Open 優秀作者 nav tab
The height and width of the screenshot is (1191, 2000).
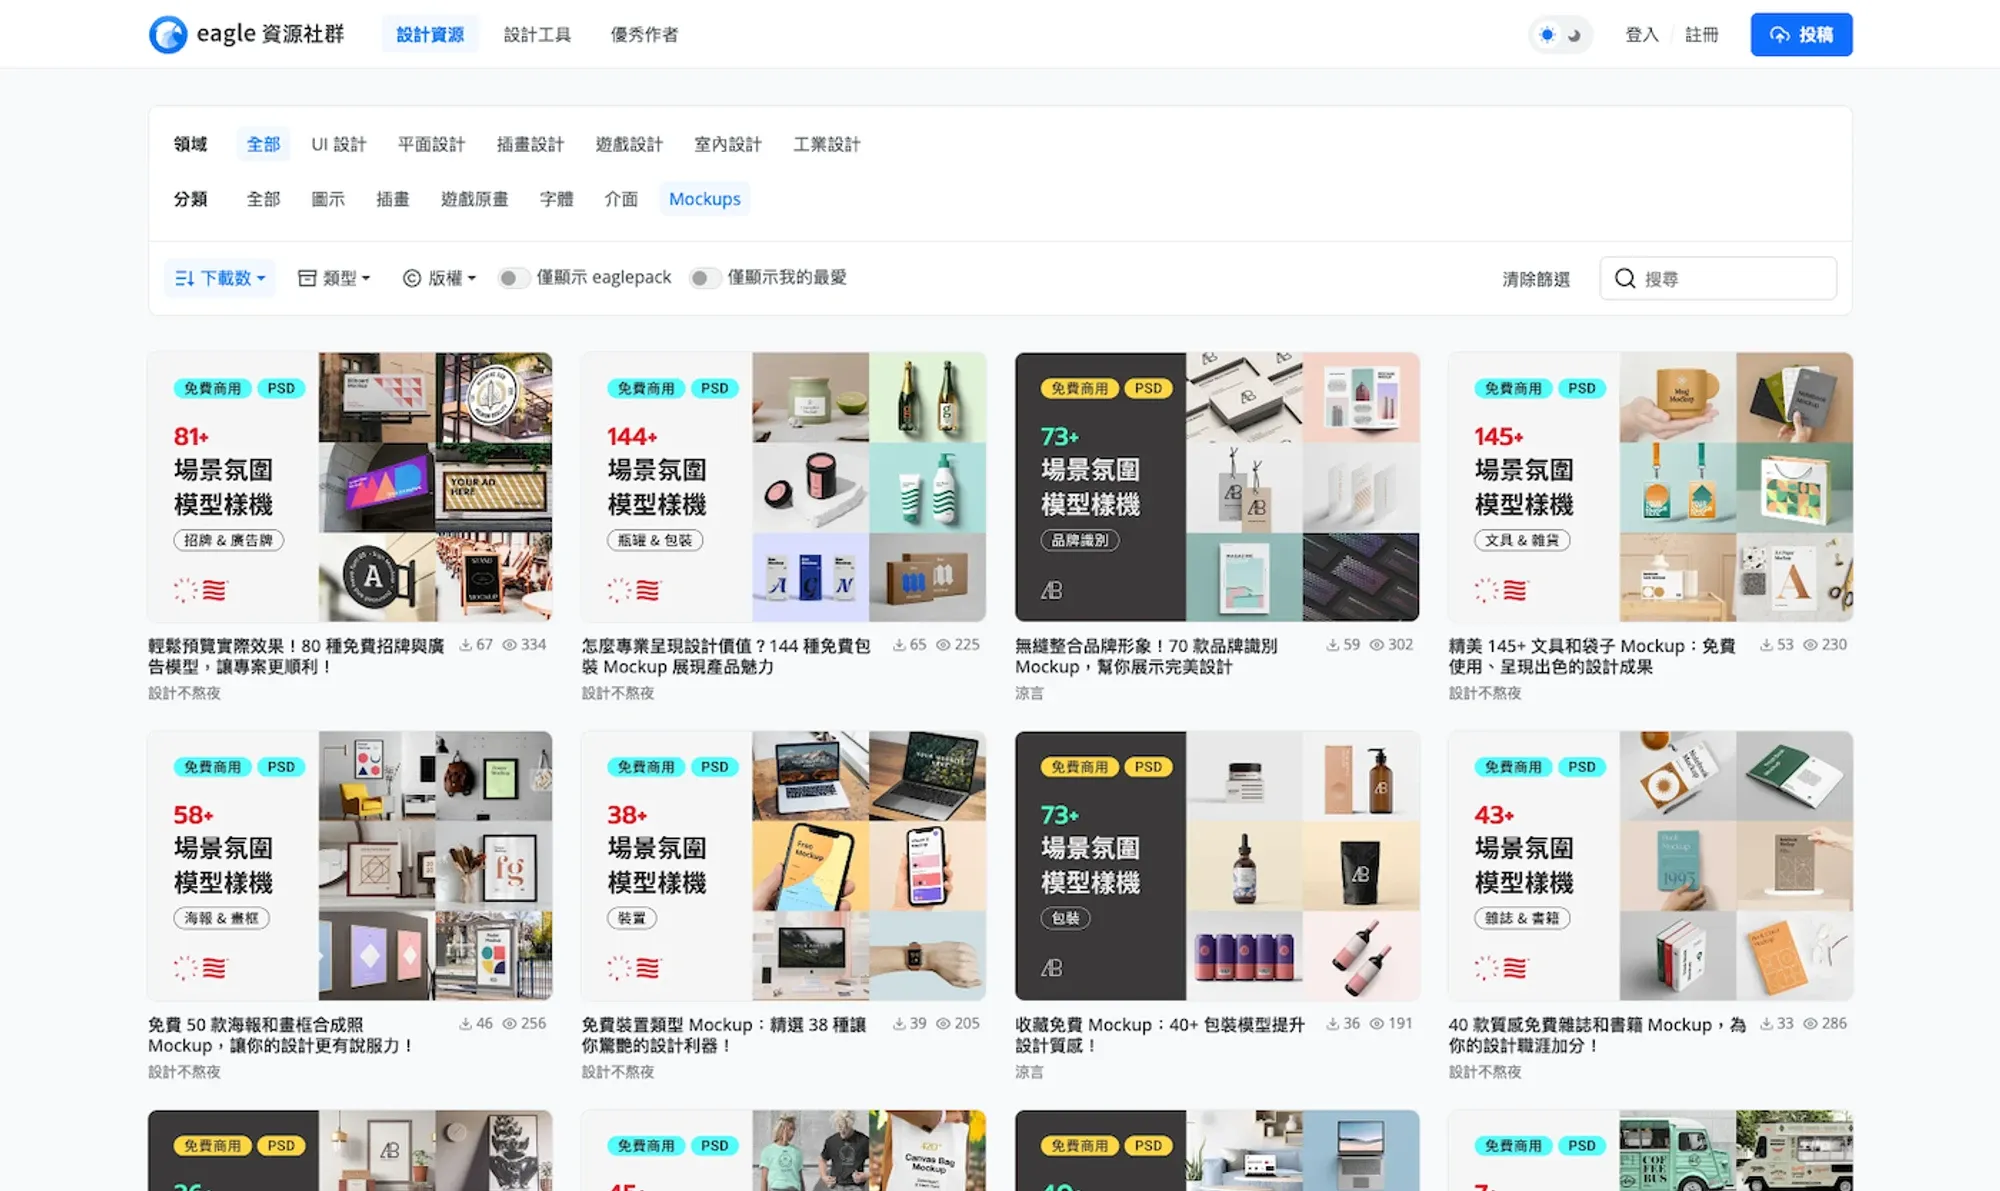pos(644,35)
